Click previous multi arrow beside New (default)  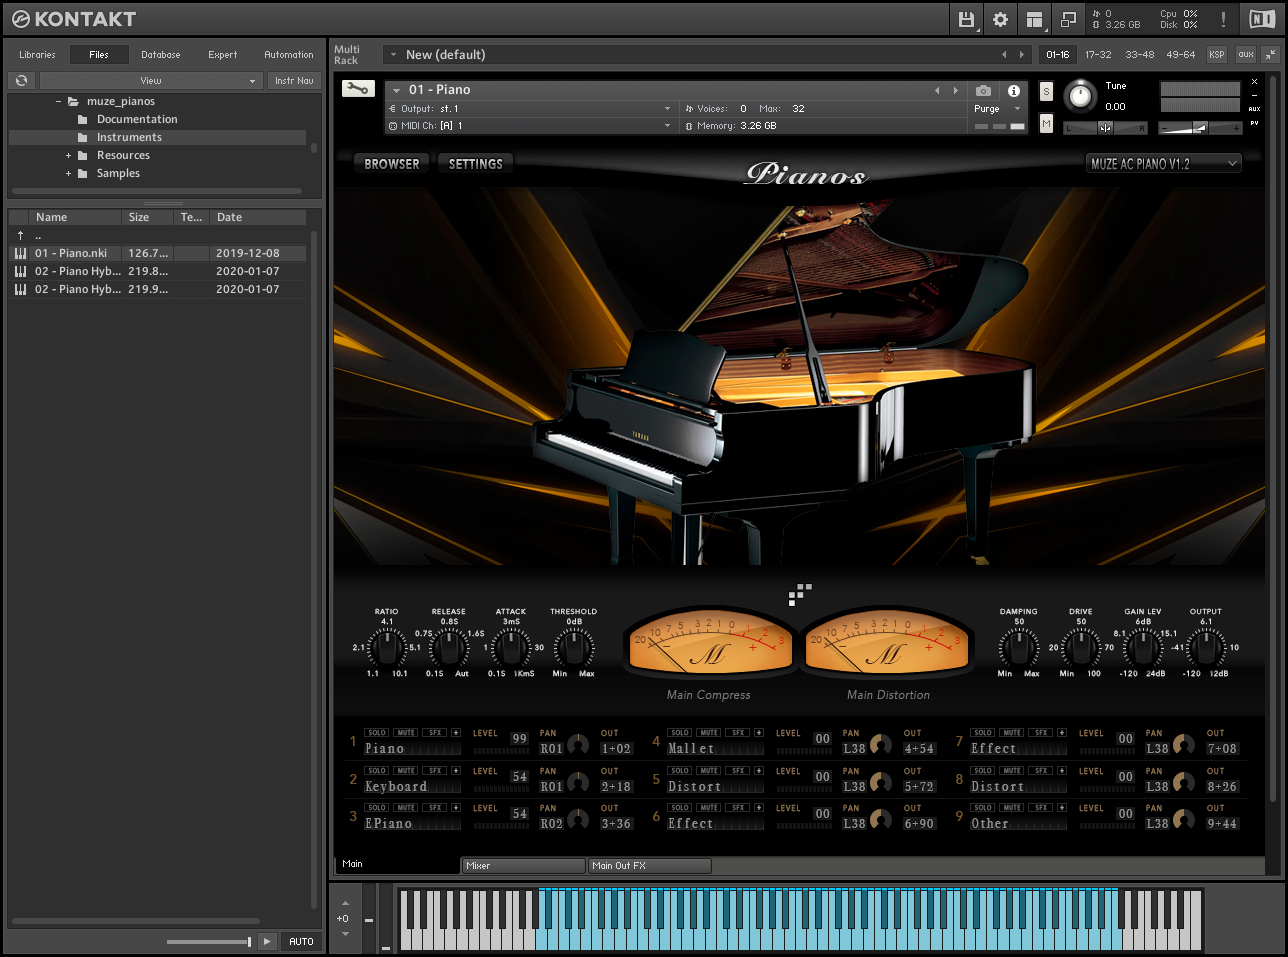tap(1004, 55)
